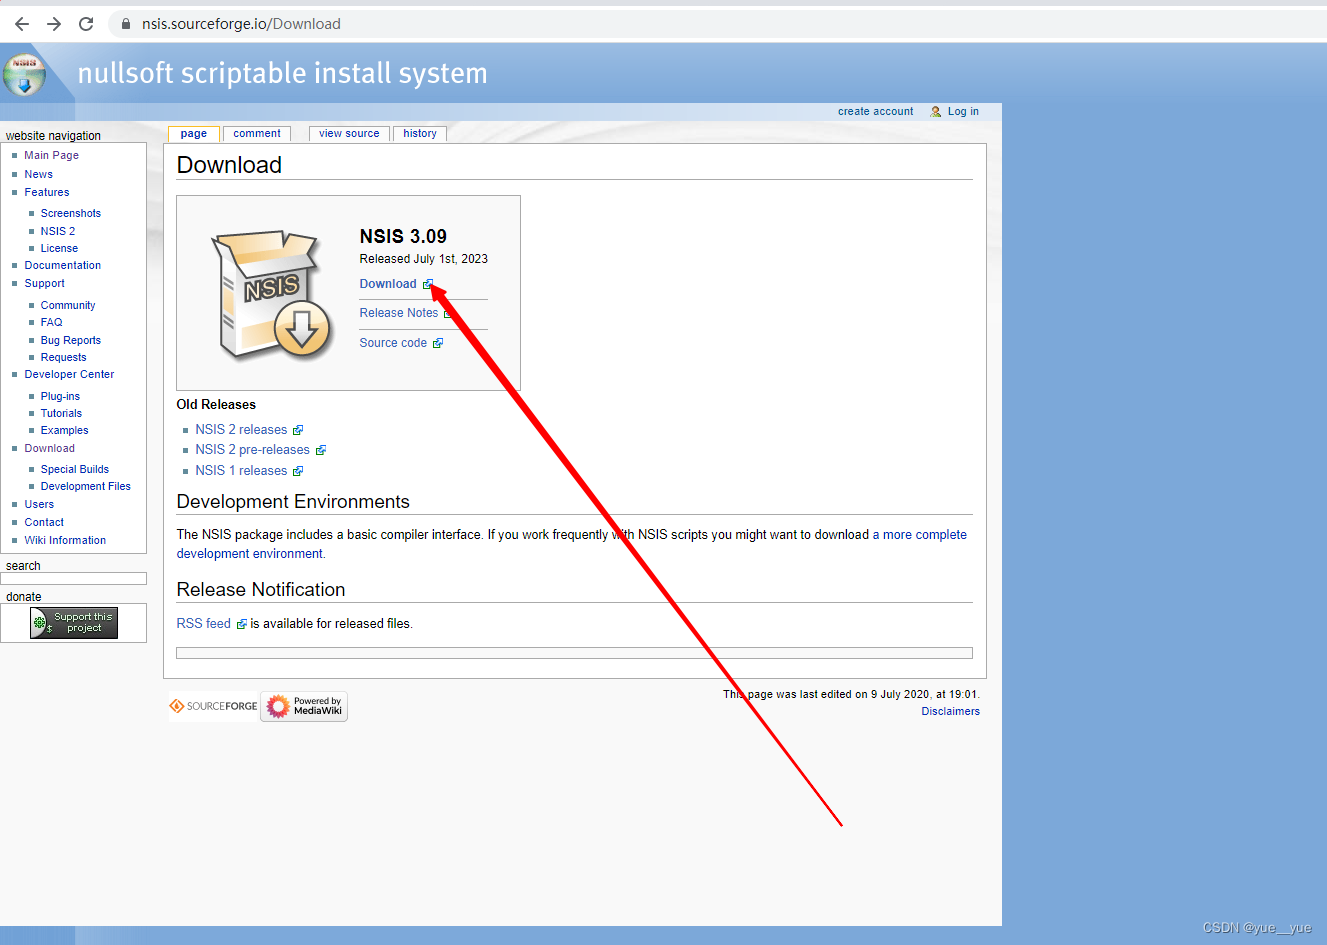The width and height of the screenshot is (1327, 945).
Task: Click the external icon beside NSIS 1 releases
Action: [298, 471]
